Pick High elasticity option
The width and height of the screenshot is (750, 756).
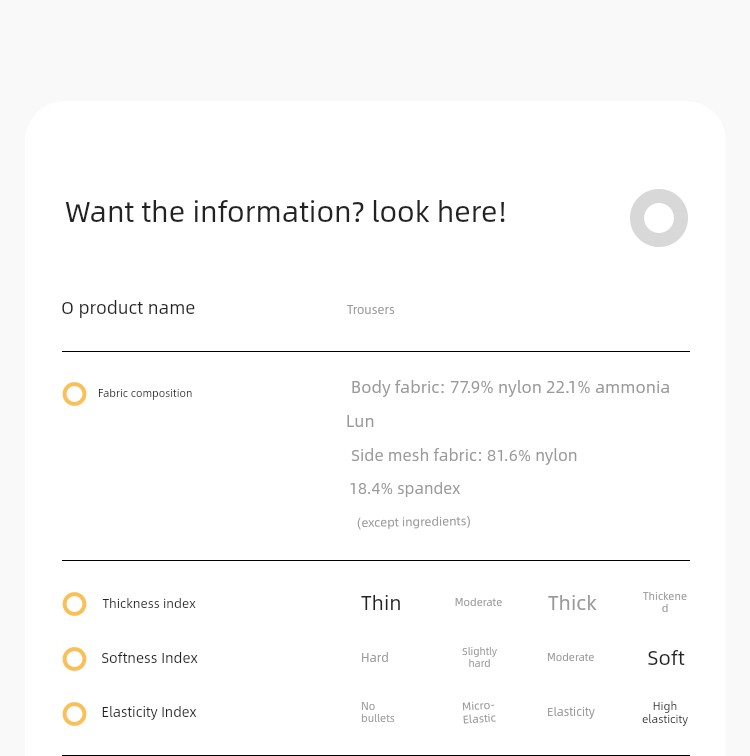(x=665, y=713)
